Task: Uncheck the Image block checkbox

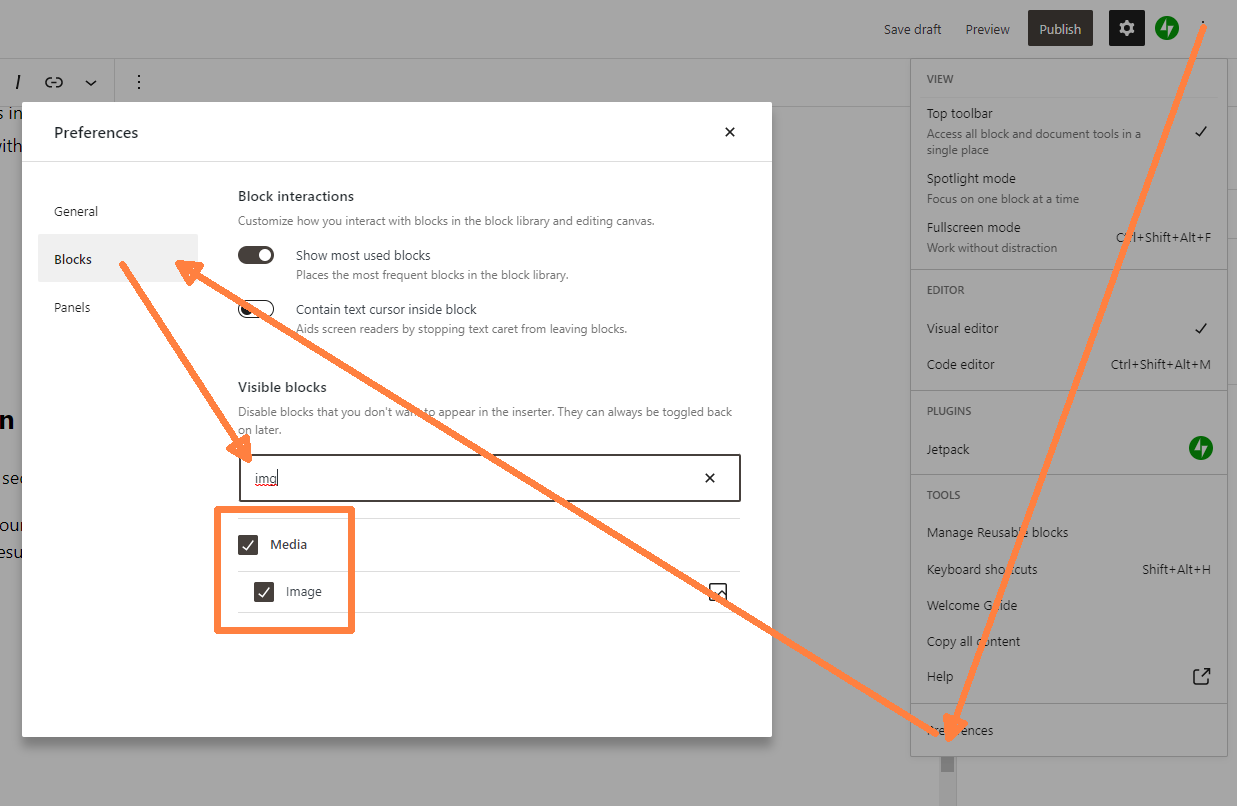Action: (264, 592)
